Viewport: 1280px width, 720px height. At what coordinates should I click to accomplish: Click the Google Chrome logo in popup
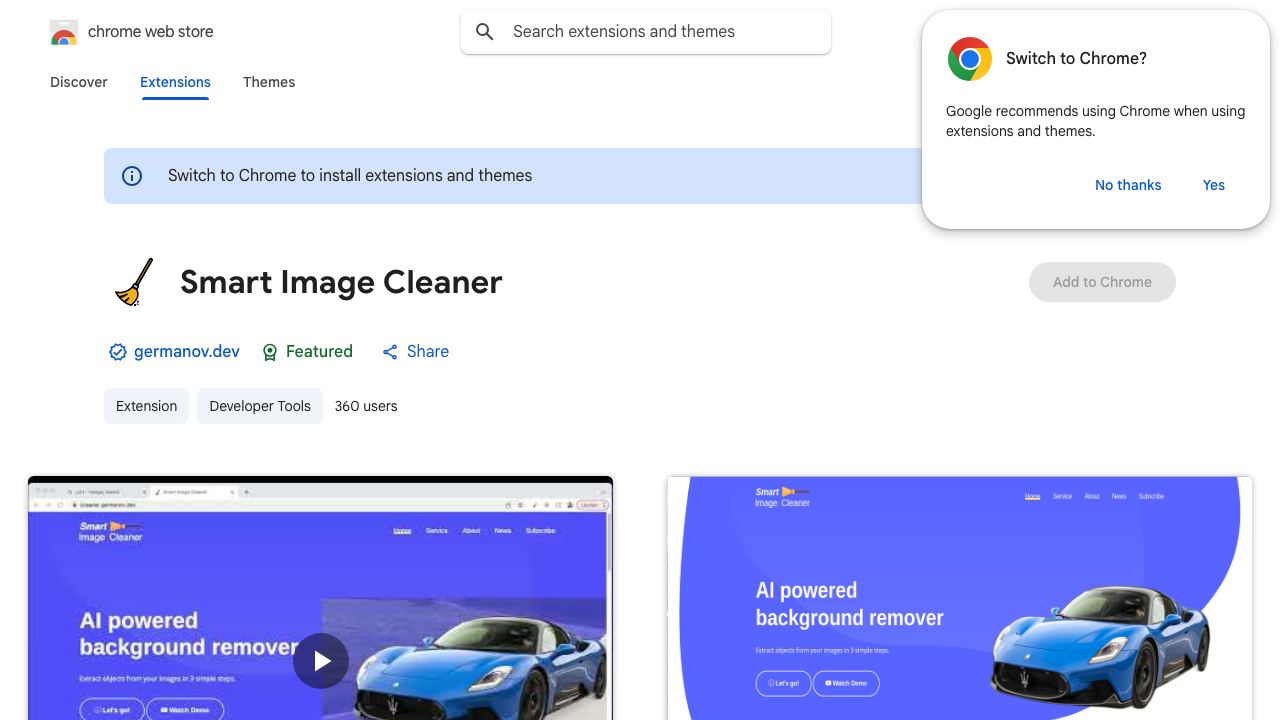(969, 59)
